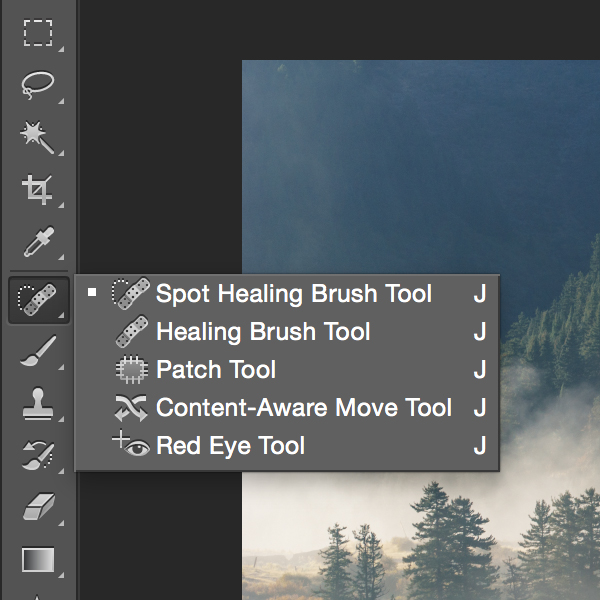Select the Rectangular Marquee tool

point(38,33)
